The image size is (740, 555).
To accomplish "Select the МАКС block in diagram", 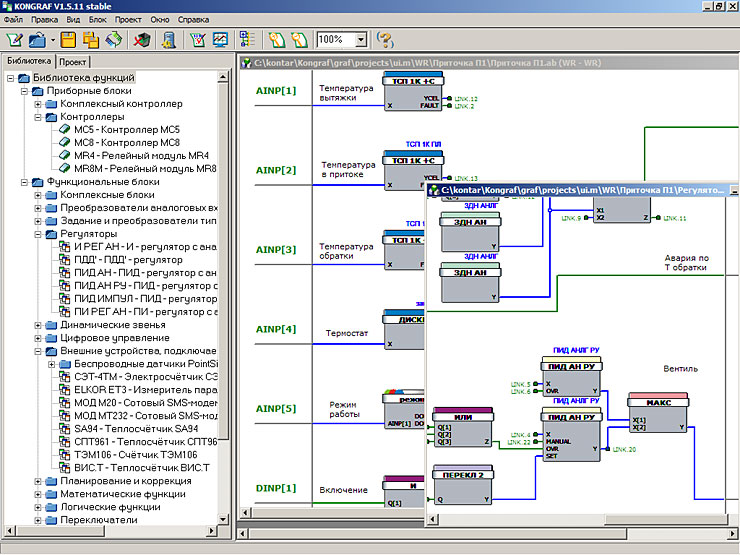I will pyautogui.click(x=658, y=412).
